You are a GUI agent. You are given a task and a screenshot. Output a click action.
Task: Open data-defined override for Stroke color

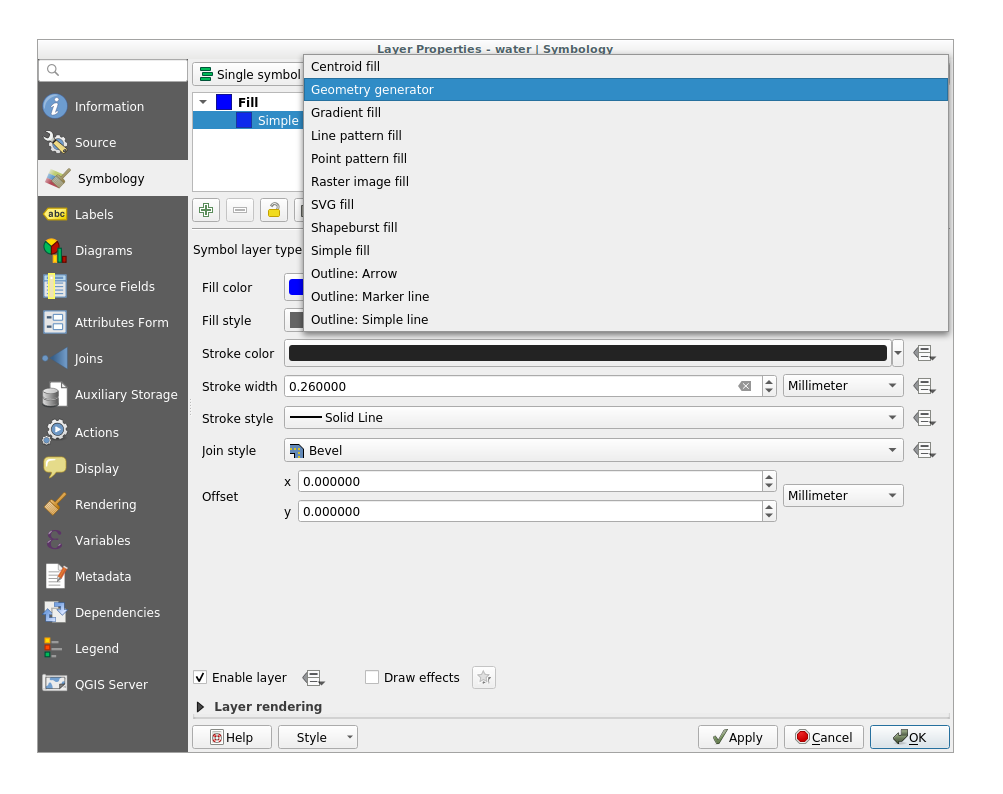tap(923, 353)
